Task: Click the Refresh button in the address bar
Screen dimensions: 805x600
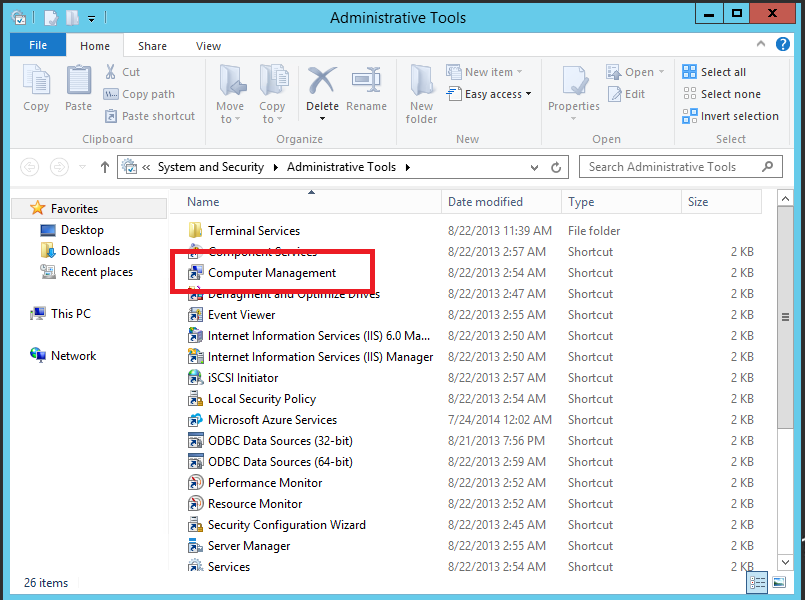Action: coord(557,167)
